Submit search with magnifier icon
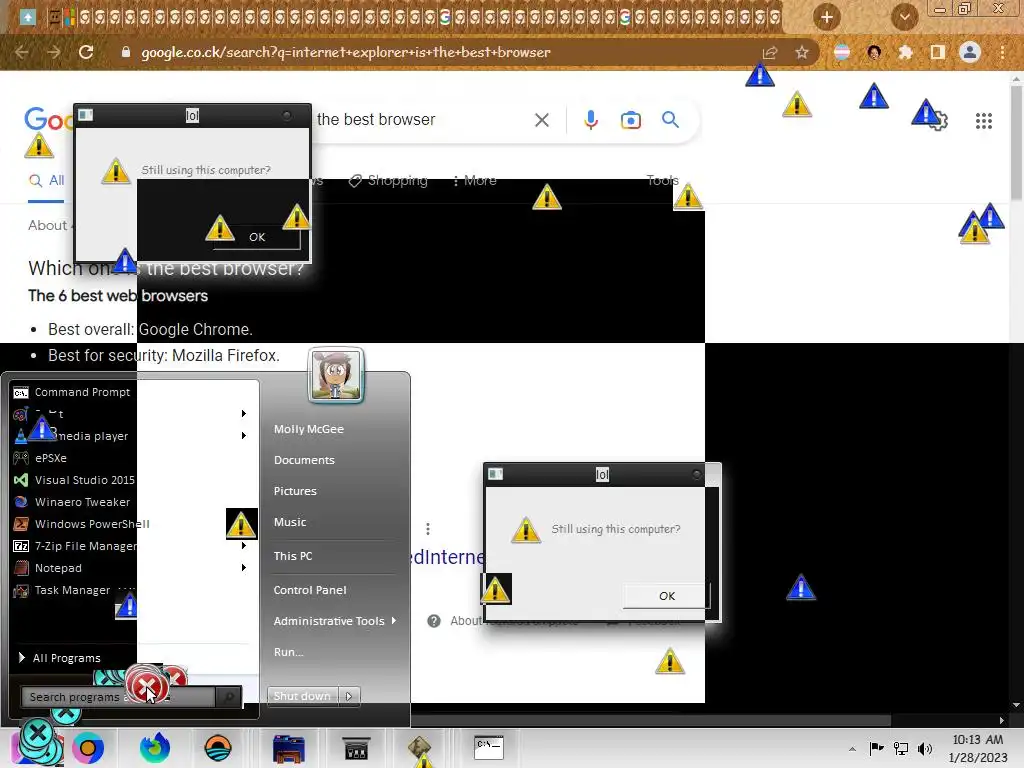 click(x=670, y=120)
